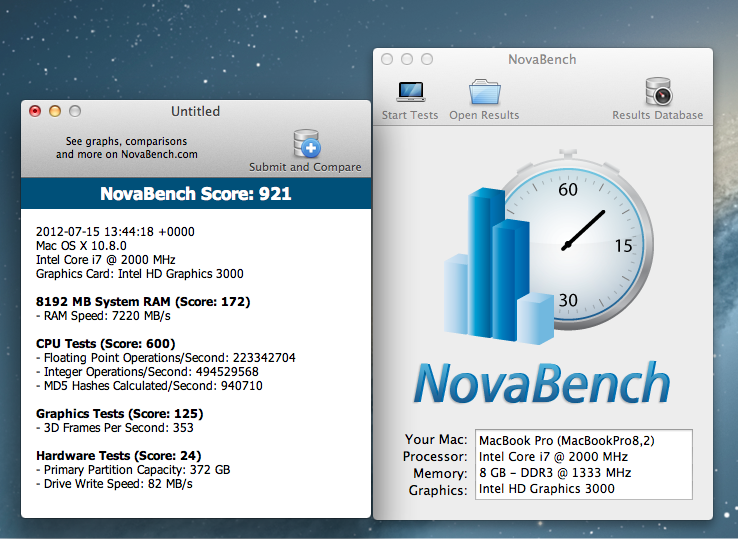Click the Graphics: label in the NovaBench window
Screen dimensions: 738x539
coord(438,491)
